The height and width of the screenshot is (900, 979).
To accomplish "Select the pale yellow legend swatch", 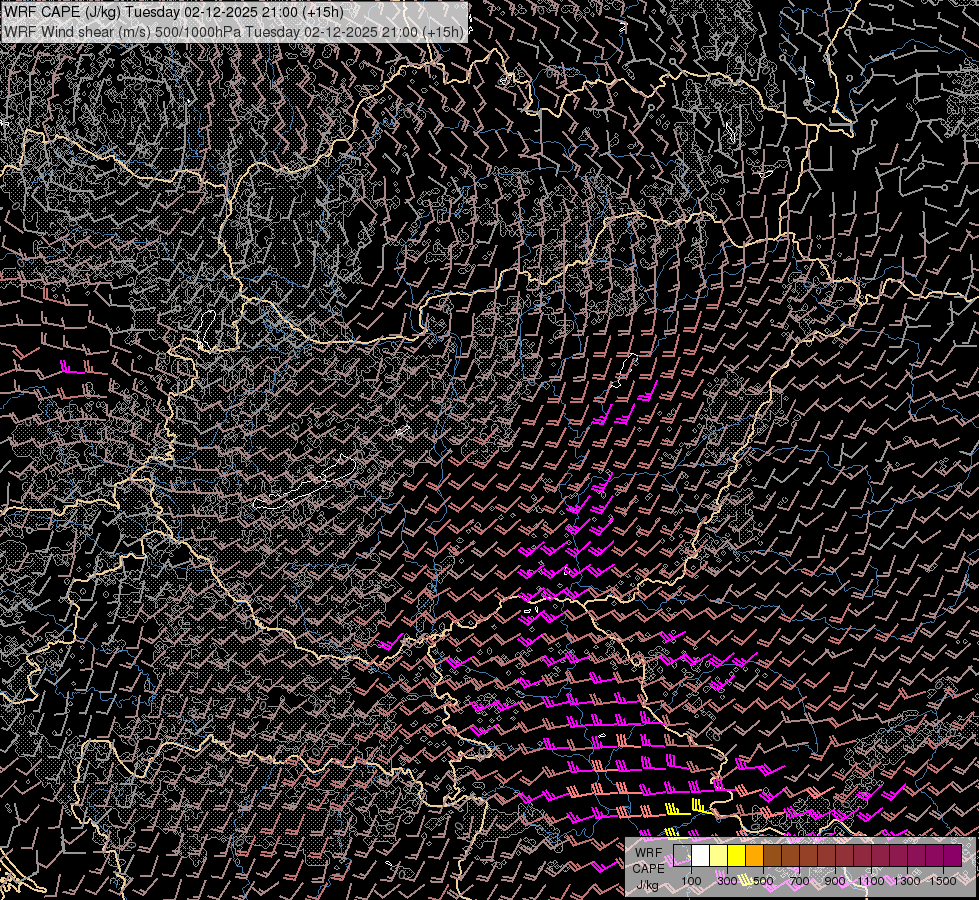I will pyautogui.click(x=719, y=855).
